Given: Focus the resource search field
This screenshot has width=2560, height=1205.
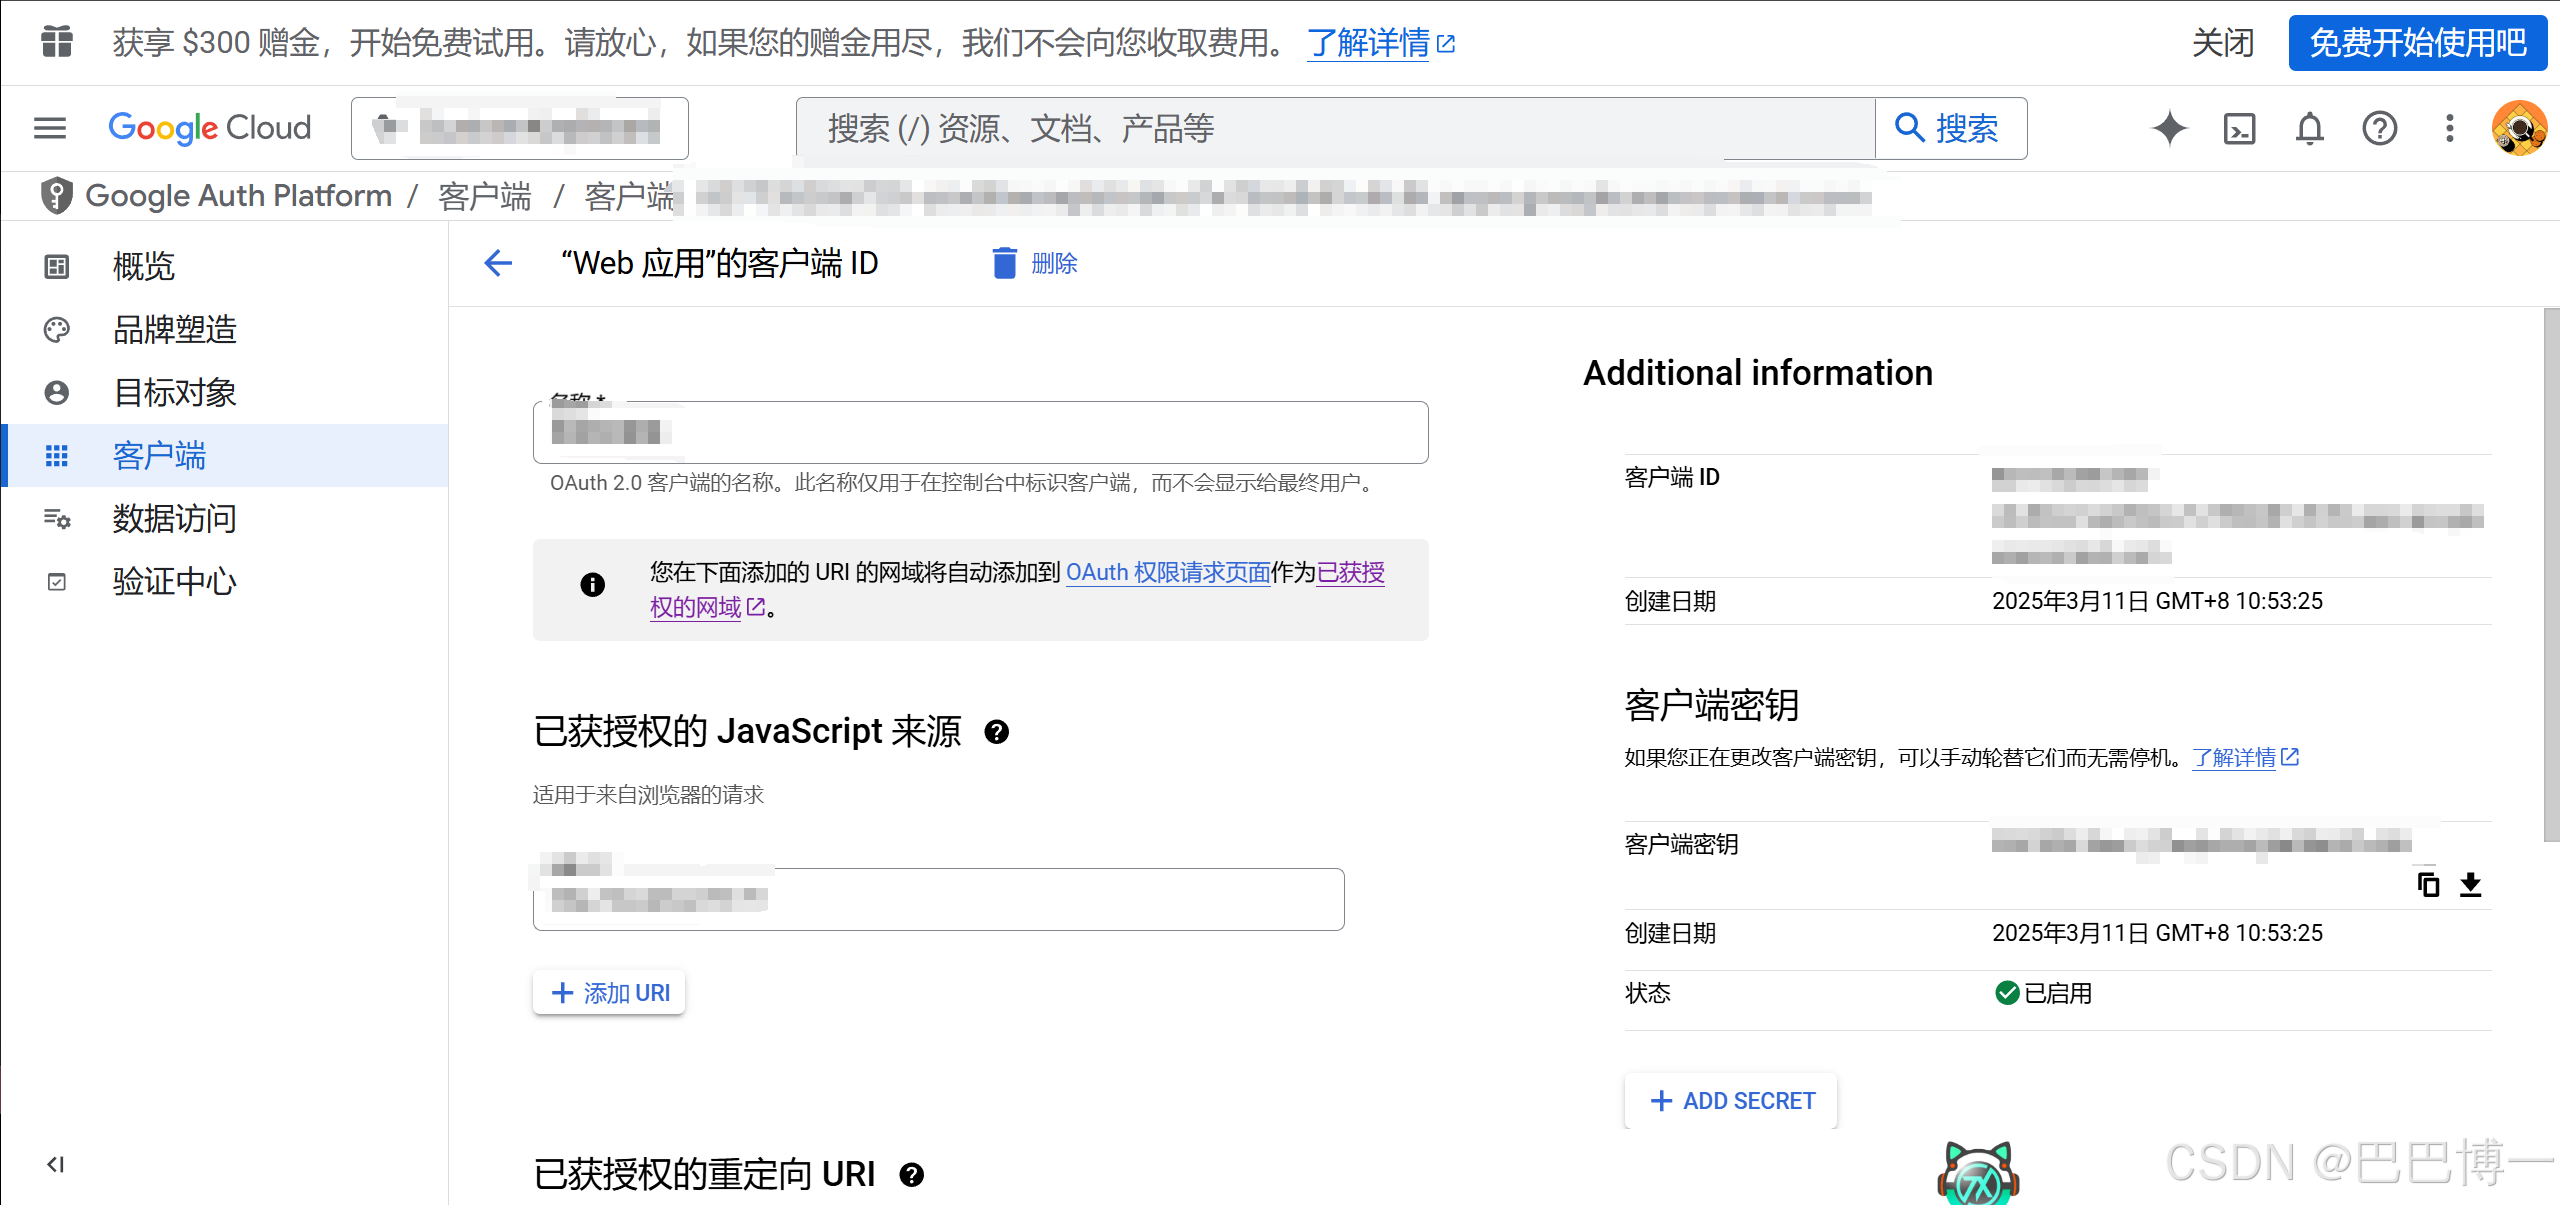Looking at the screenshot, I should coord(1335,128).
